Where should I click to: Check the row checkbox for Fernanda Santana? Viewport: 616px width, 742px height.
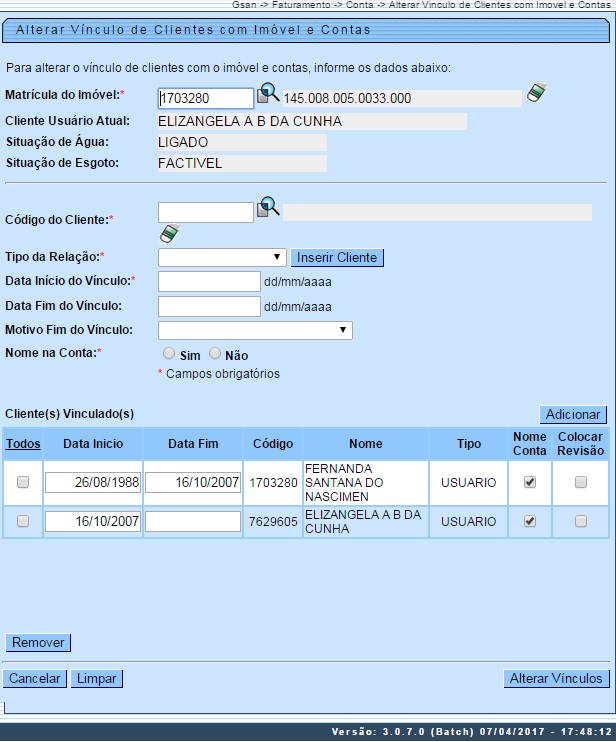click(23, 482)
